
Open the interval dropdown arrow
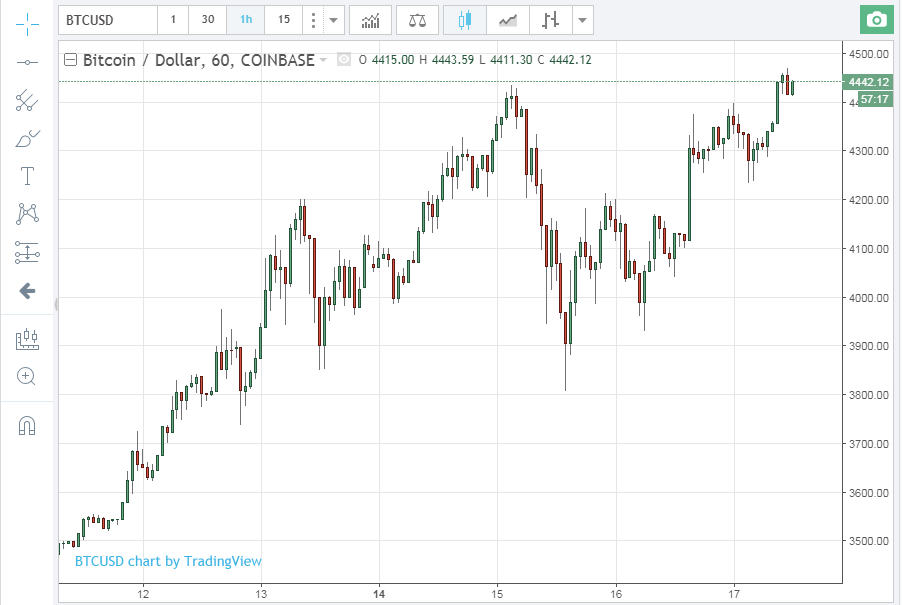(x=333, y=20)
